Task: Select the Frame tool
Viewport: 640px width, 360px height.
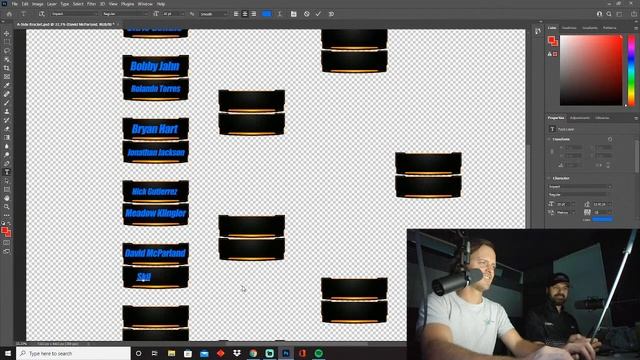Action: pos(7,76)
